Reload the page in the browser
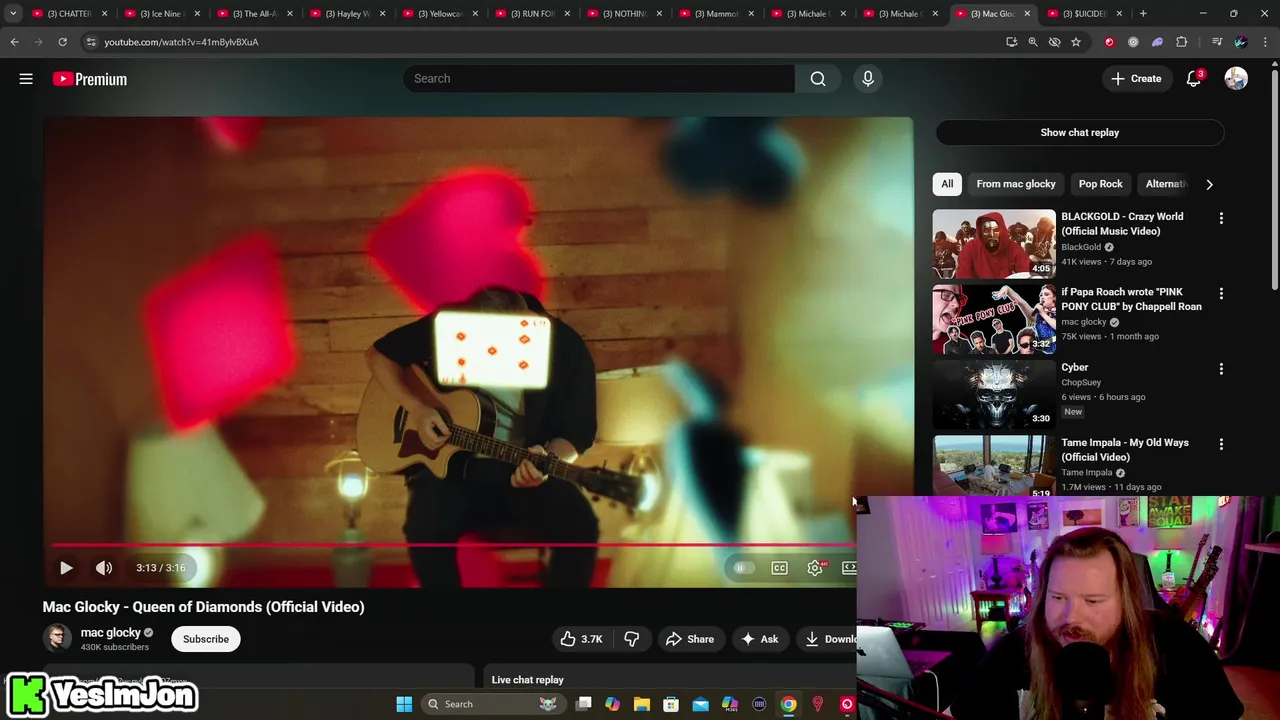 pyautogui.click(x=62, y=42)
